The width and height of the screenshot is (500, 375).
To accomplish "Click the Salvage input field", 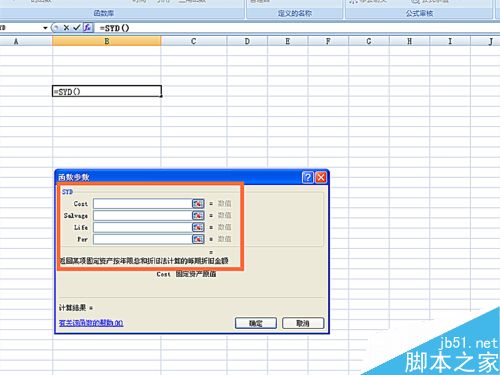I will pos(143,215).
